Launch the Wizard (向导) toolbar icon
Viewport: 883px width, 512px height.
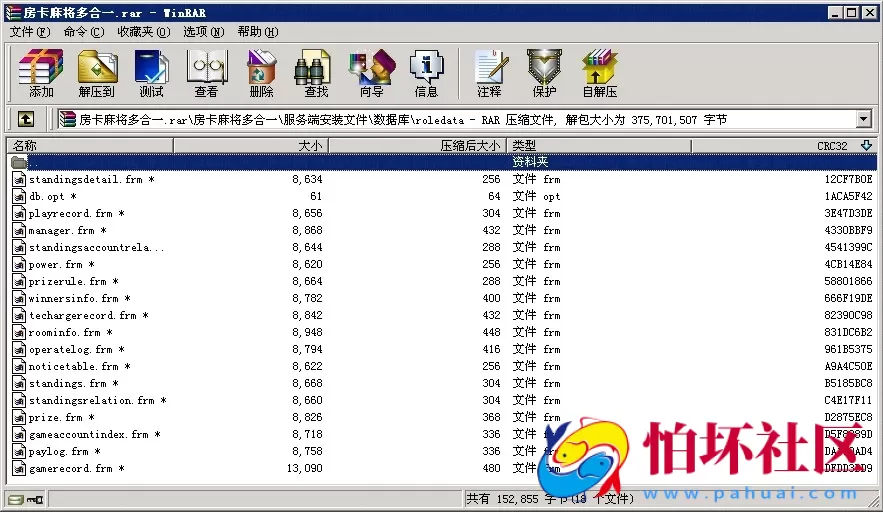[x=372, y=73]
